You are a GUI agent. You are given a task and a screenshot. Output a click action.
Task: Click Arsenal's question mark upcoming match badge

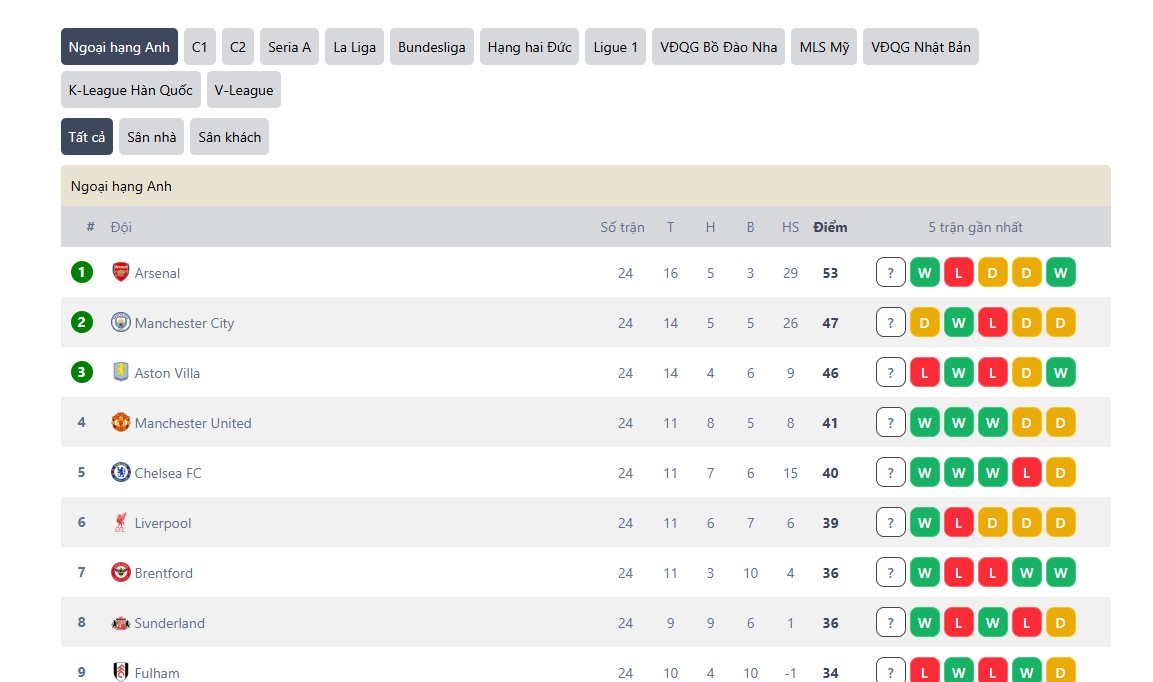[890, 272]
